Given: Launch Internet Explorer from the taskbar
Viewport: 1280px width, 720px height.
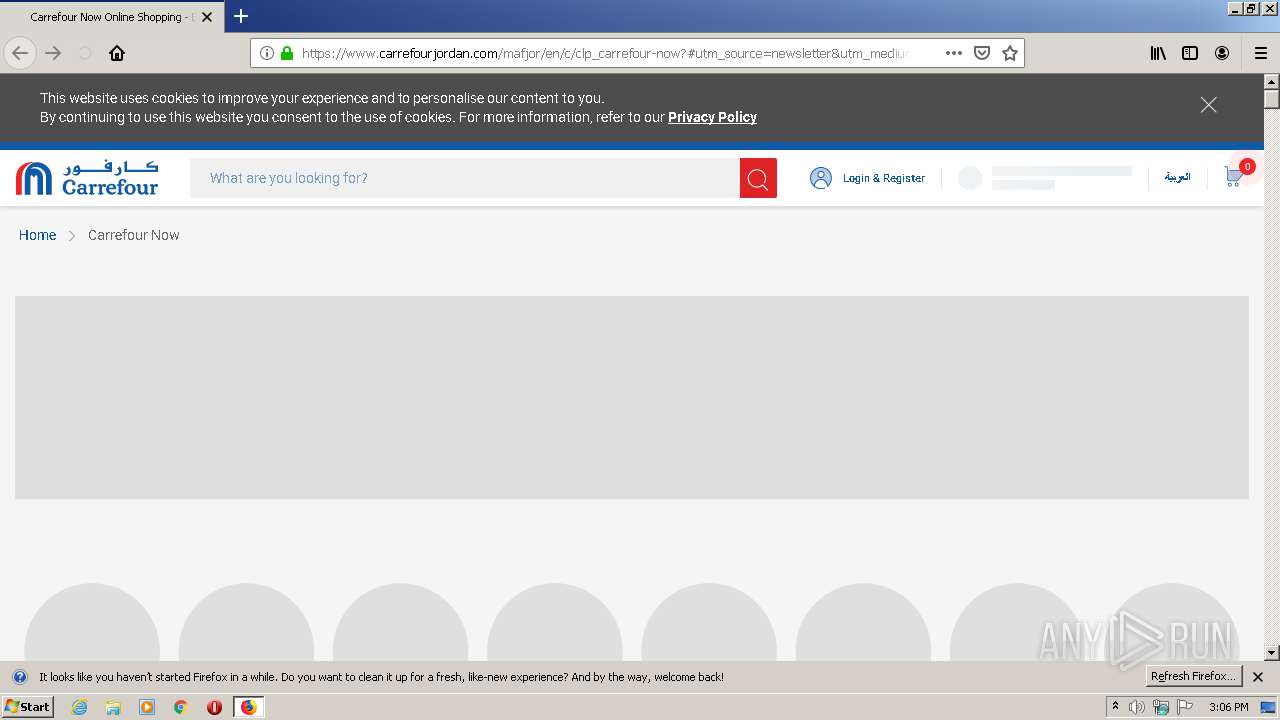Looking at the screenshot, I should click(x=79, y=707).
